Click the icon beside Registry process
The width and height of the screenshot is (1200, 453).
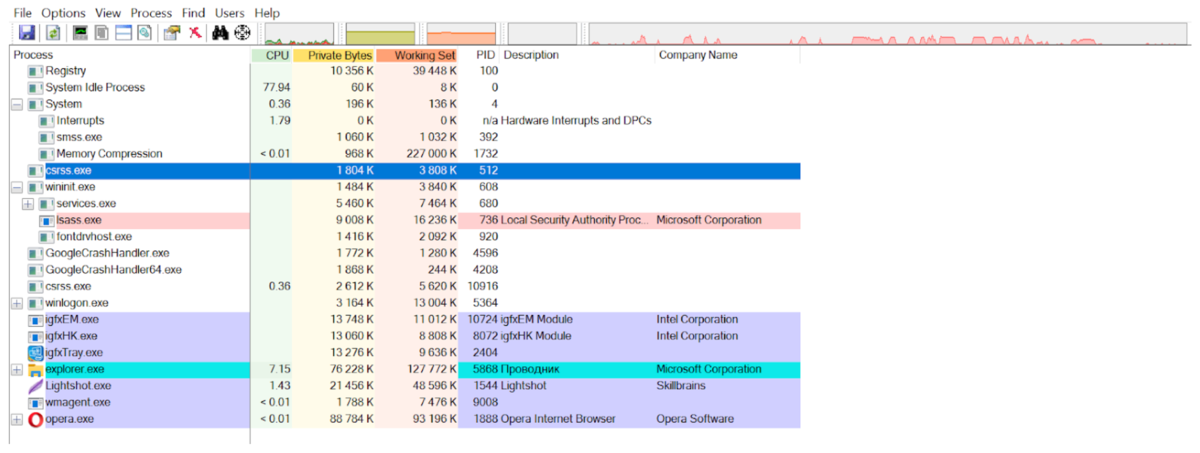click(x=35, y=71)
